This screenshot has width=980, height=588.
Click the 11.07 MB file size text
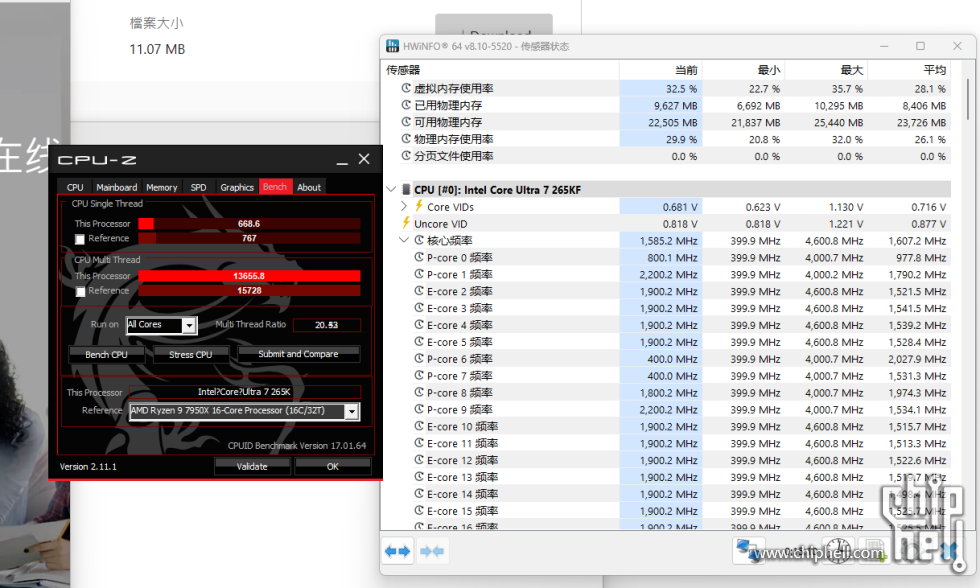tap(158, 49)
